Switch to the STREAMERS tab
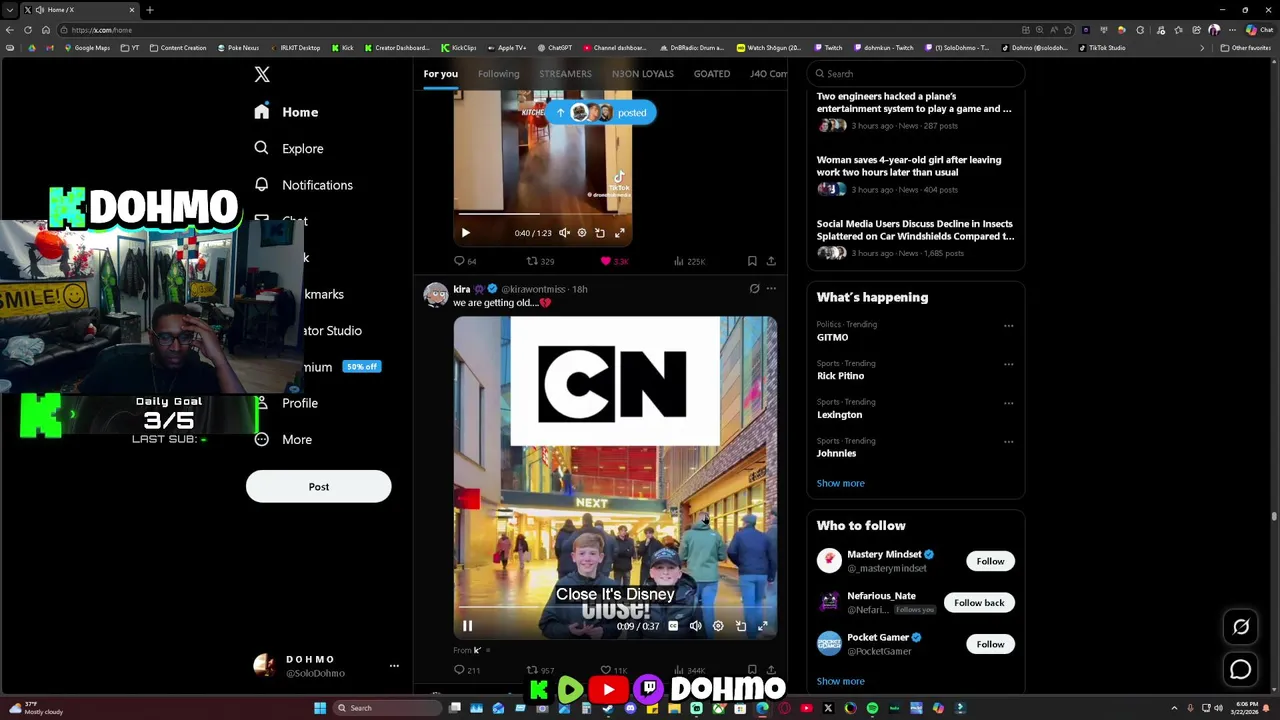 point(565,74)
